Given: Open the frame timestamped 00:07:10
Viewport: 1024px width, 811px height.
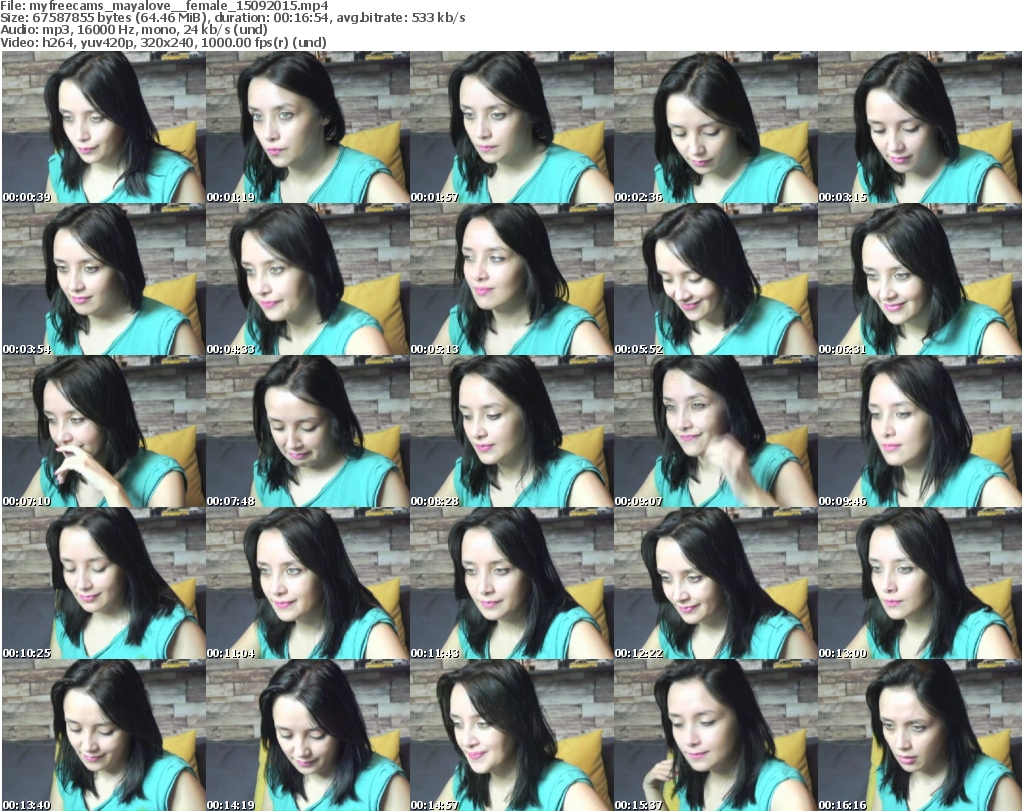Looking at the screenshot, I should [102, 432].
